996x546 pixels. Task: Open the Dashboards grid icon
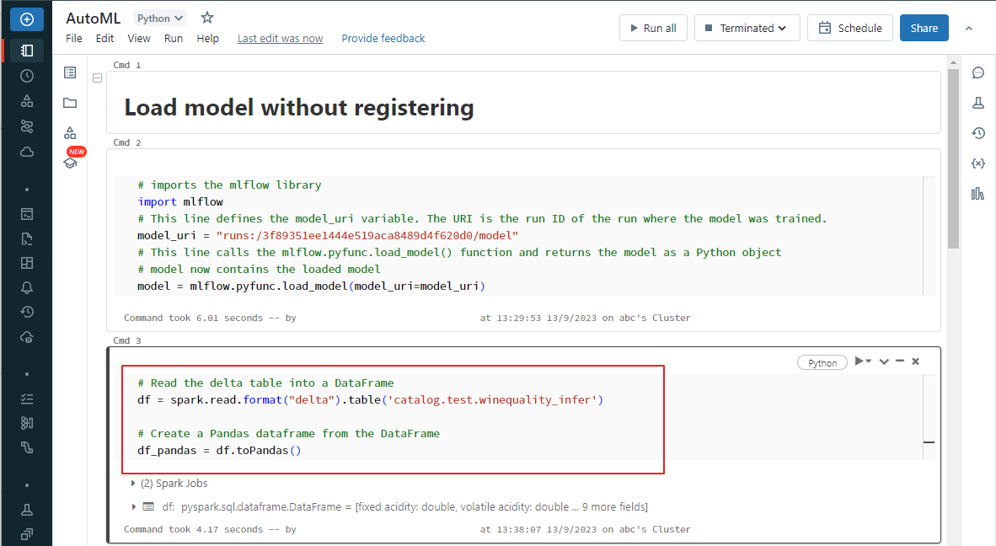27,263
